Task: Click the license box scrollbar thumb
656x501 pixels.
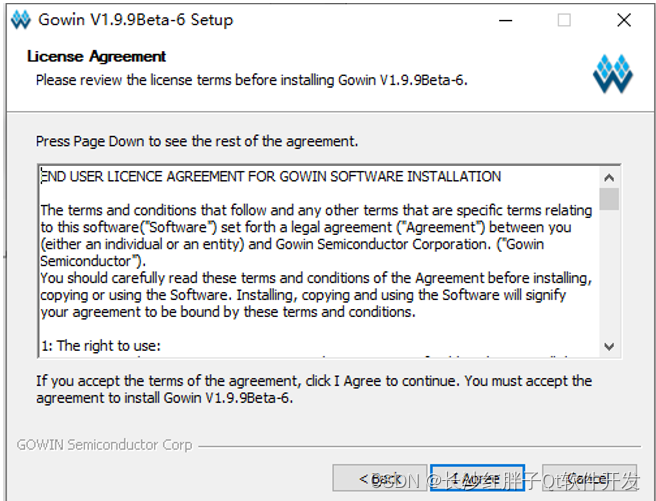Action: [x=609, y=199]
